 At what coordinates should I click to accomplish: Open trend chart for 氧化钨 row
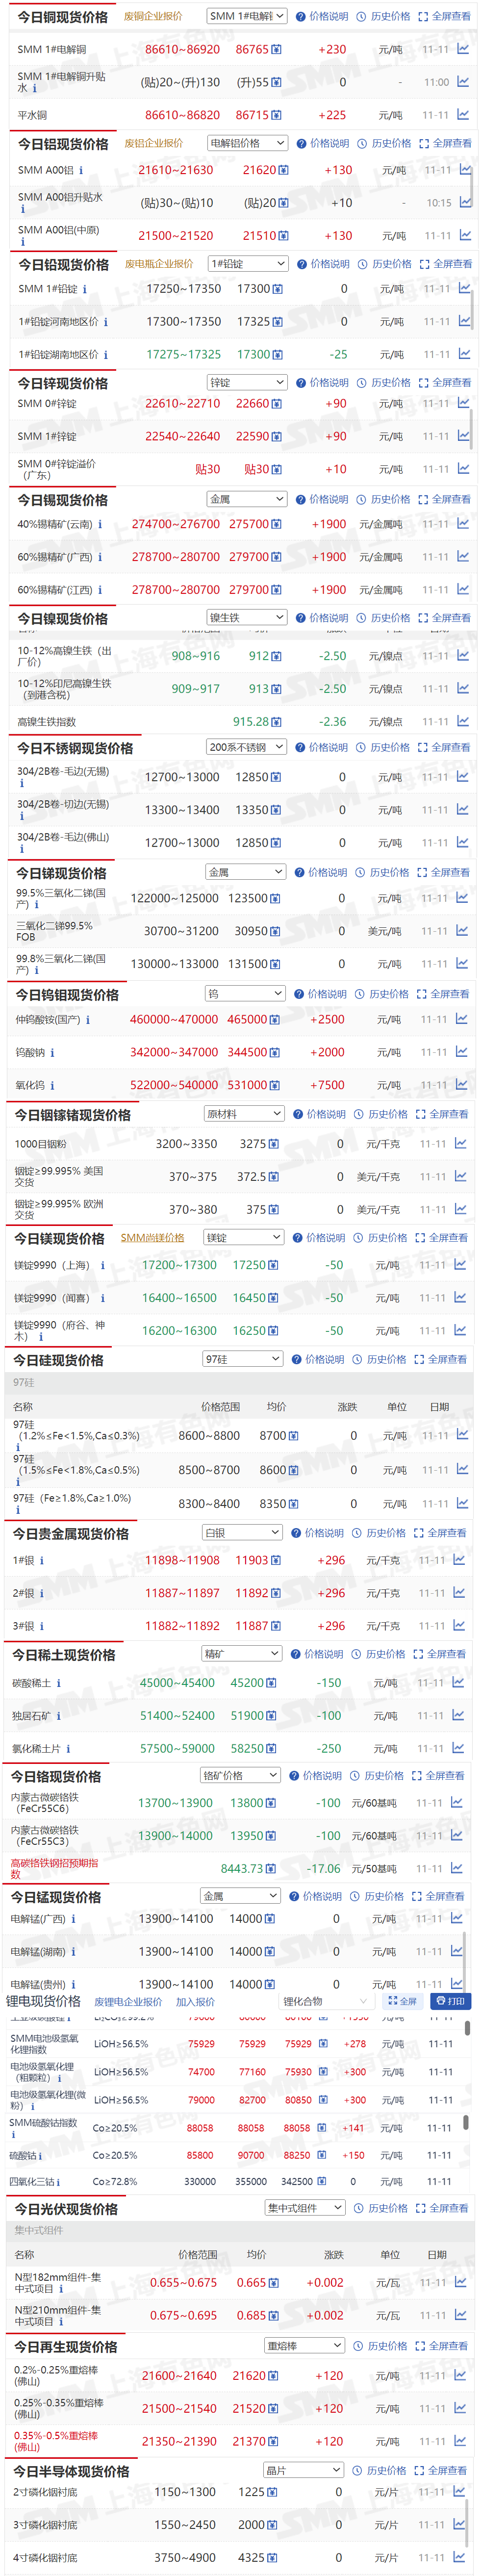463,1084
